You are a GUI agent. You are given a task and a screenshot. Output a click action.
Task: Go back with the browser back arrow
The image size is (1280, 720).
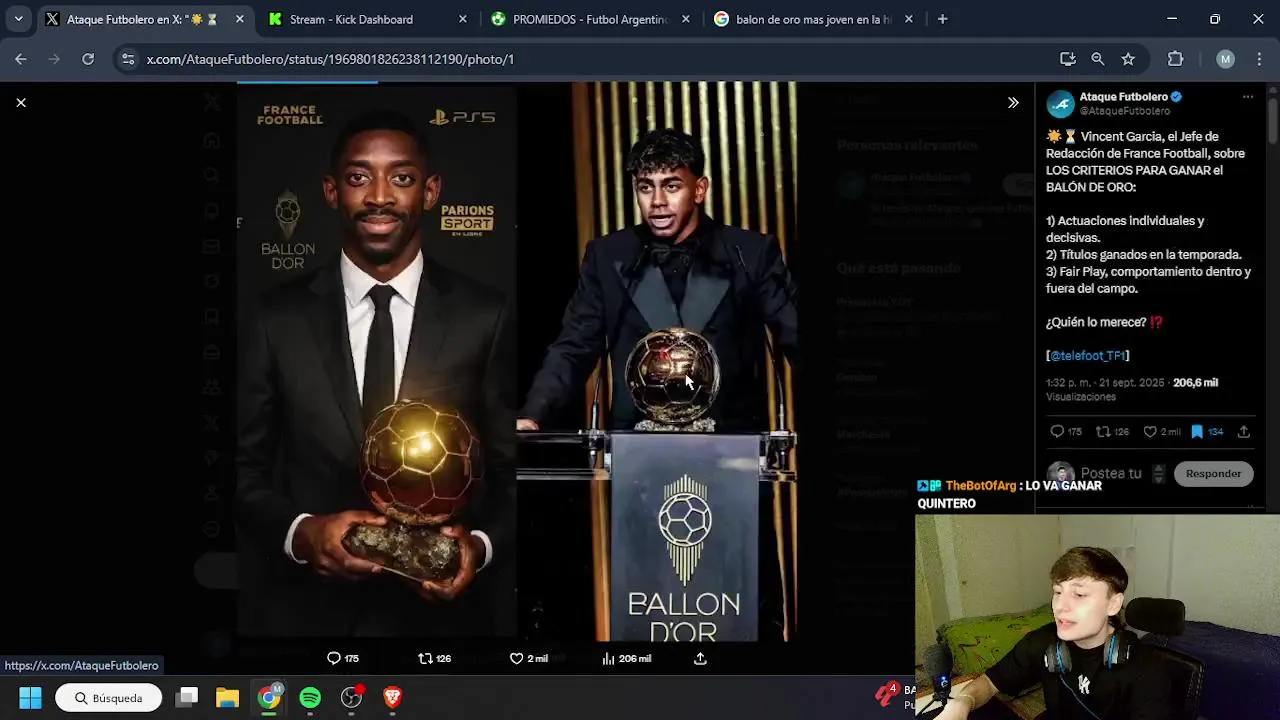coord(21,59)
